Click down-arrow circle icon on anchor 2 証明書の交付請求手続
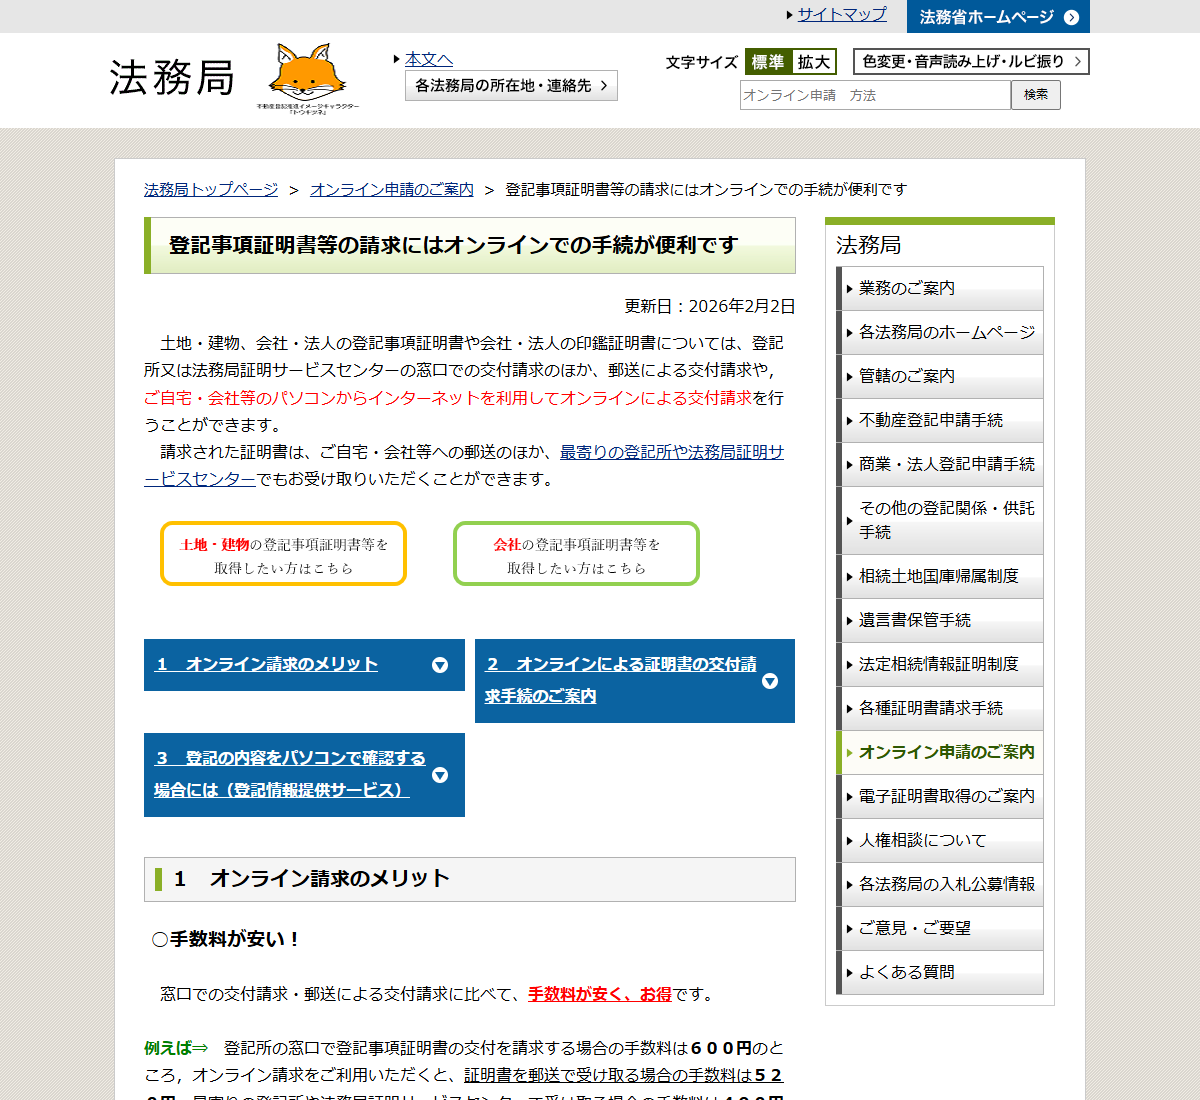Viewport: 1200px width, 1100px height. (x=769, y=681)
